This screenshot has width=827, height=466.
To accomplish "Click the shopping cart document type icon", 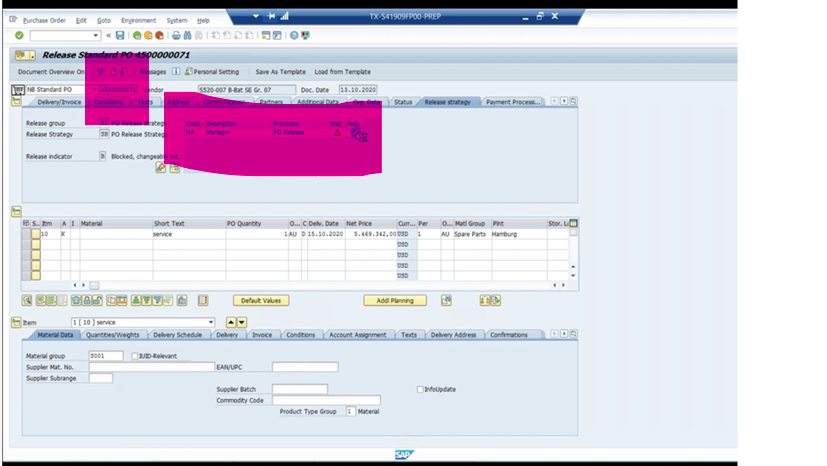I will pos(18,90).
